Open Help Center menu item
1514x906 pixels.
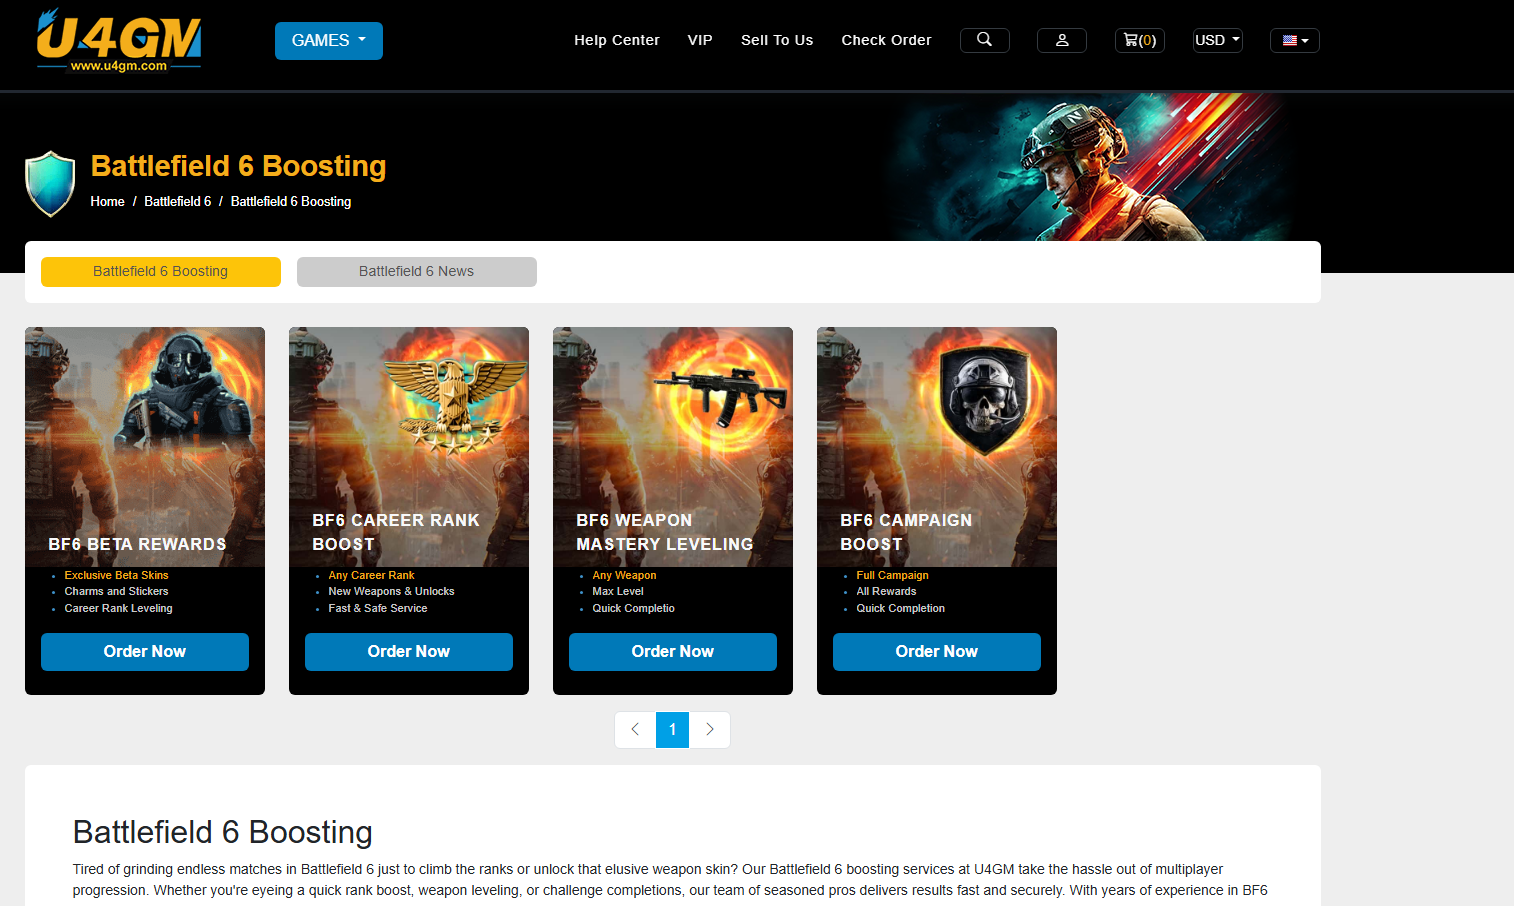click(616, 40)
